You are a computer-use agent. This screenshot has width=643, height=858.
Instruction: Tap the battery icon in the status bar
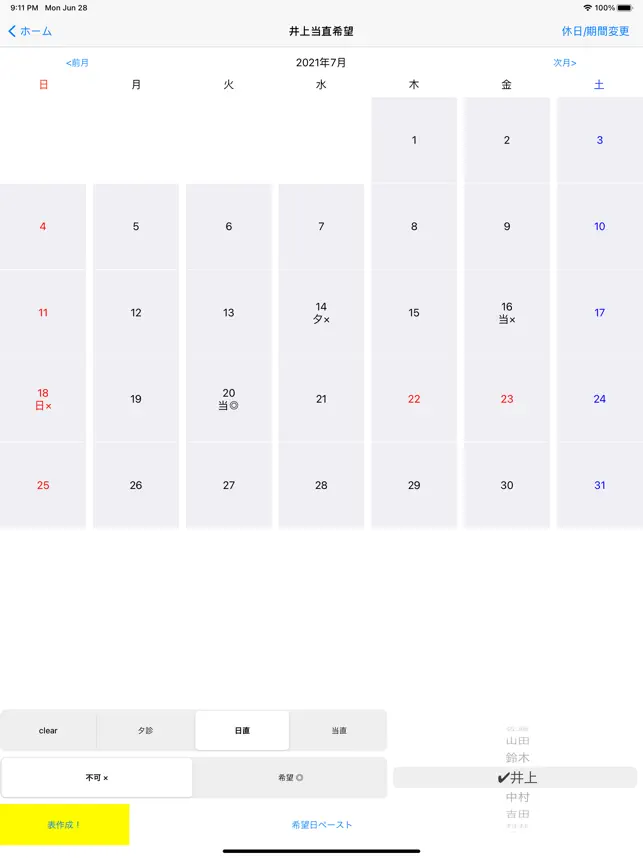click(x=625, y=7)
